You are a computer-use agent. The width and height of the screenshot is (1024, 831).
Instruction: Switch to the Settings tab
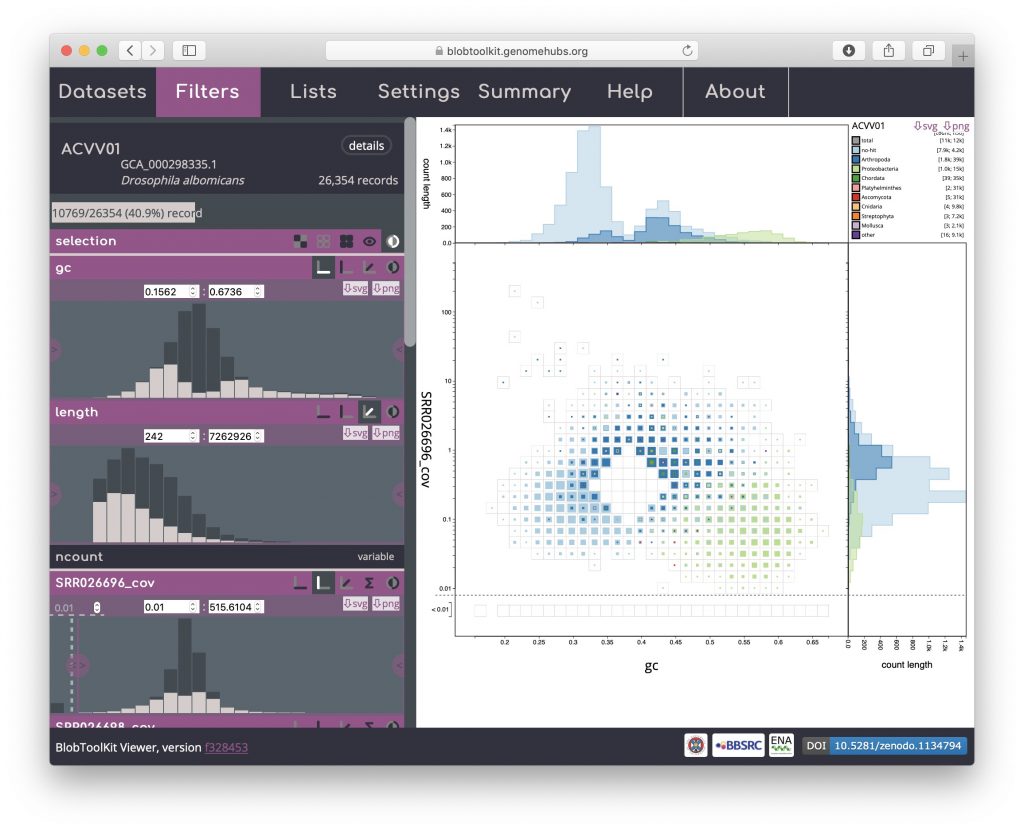pyautogui.click(x=418, y=92)
